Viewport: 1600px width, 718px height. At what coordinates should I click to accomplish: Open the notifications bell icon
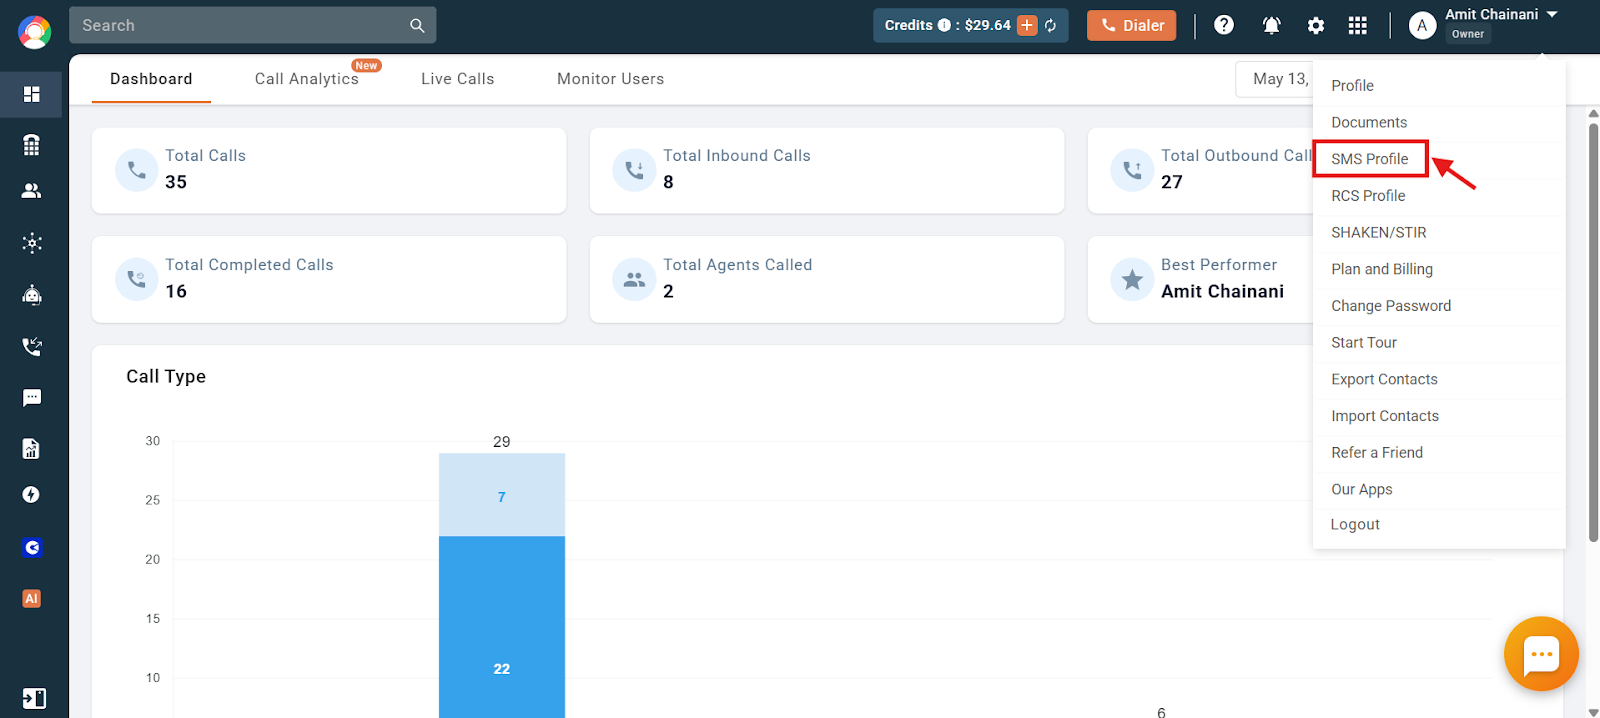tap(1271, 25)
